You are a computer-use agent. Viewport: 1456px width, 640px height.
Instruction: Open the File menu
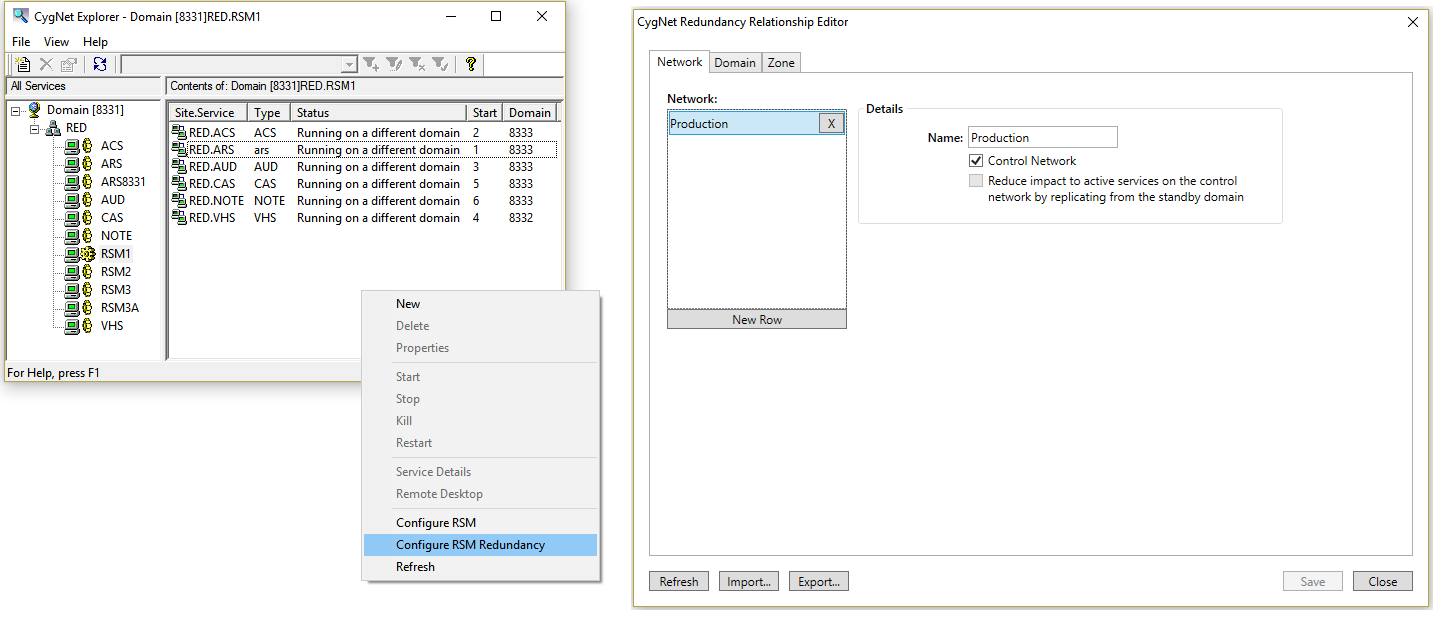pyautogui.click(x=21, y=42)
